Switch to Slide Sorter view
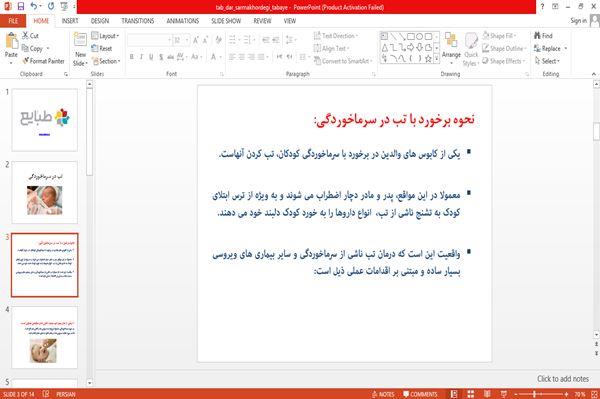600x399 pixels. pos(471,394)
